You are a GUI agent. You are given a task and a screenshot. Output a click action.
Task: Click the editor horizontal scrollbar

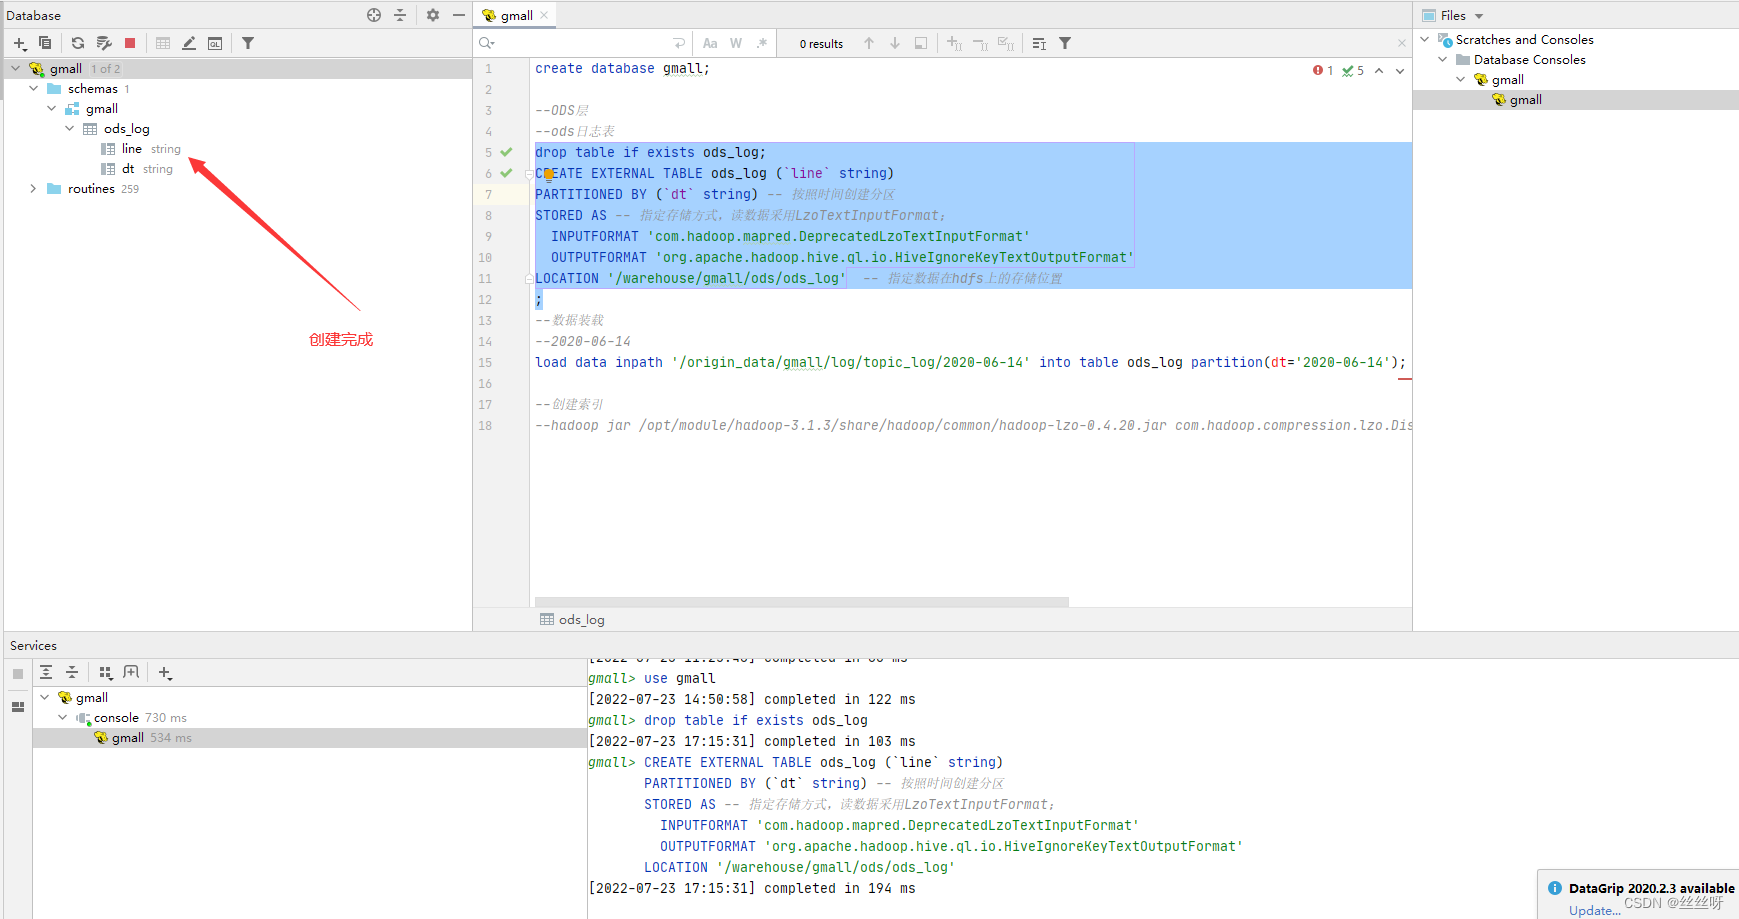point(801,602)
